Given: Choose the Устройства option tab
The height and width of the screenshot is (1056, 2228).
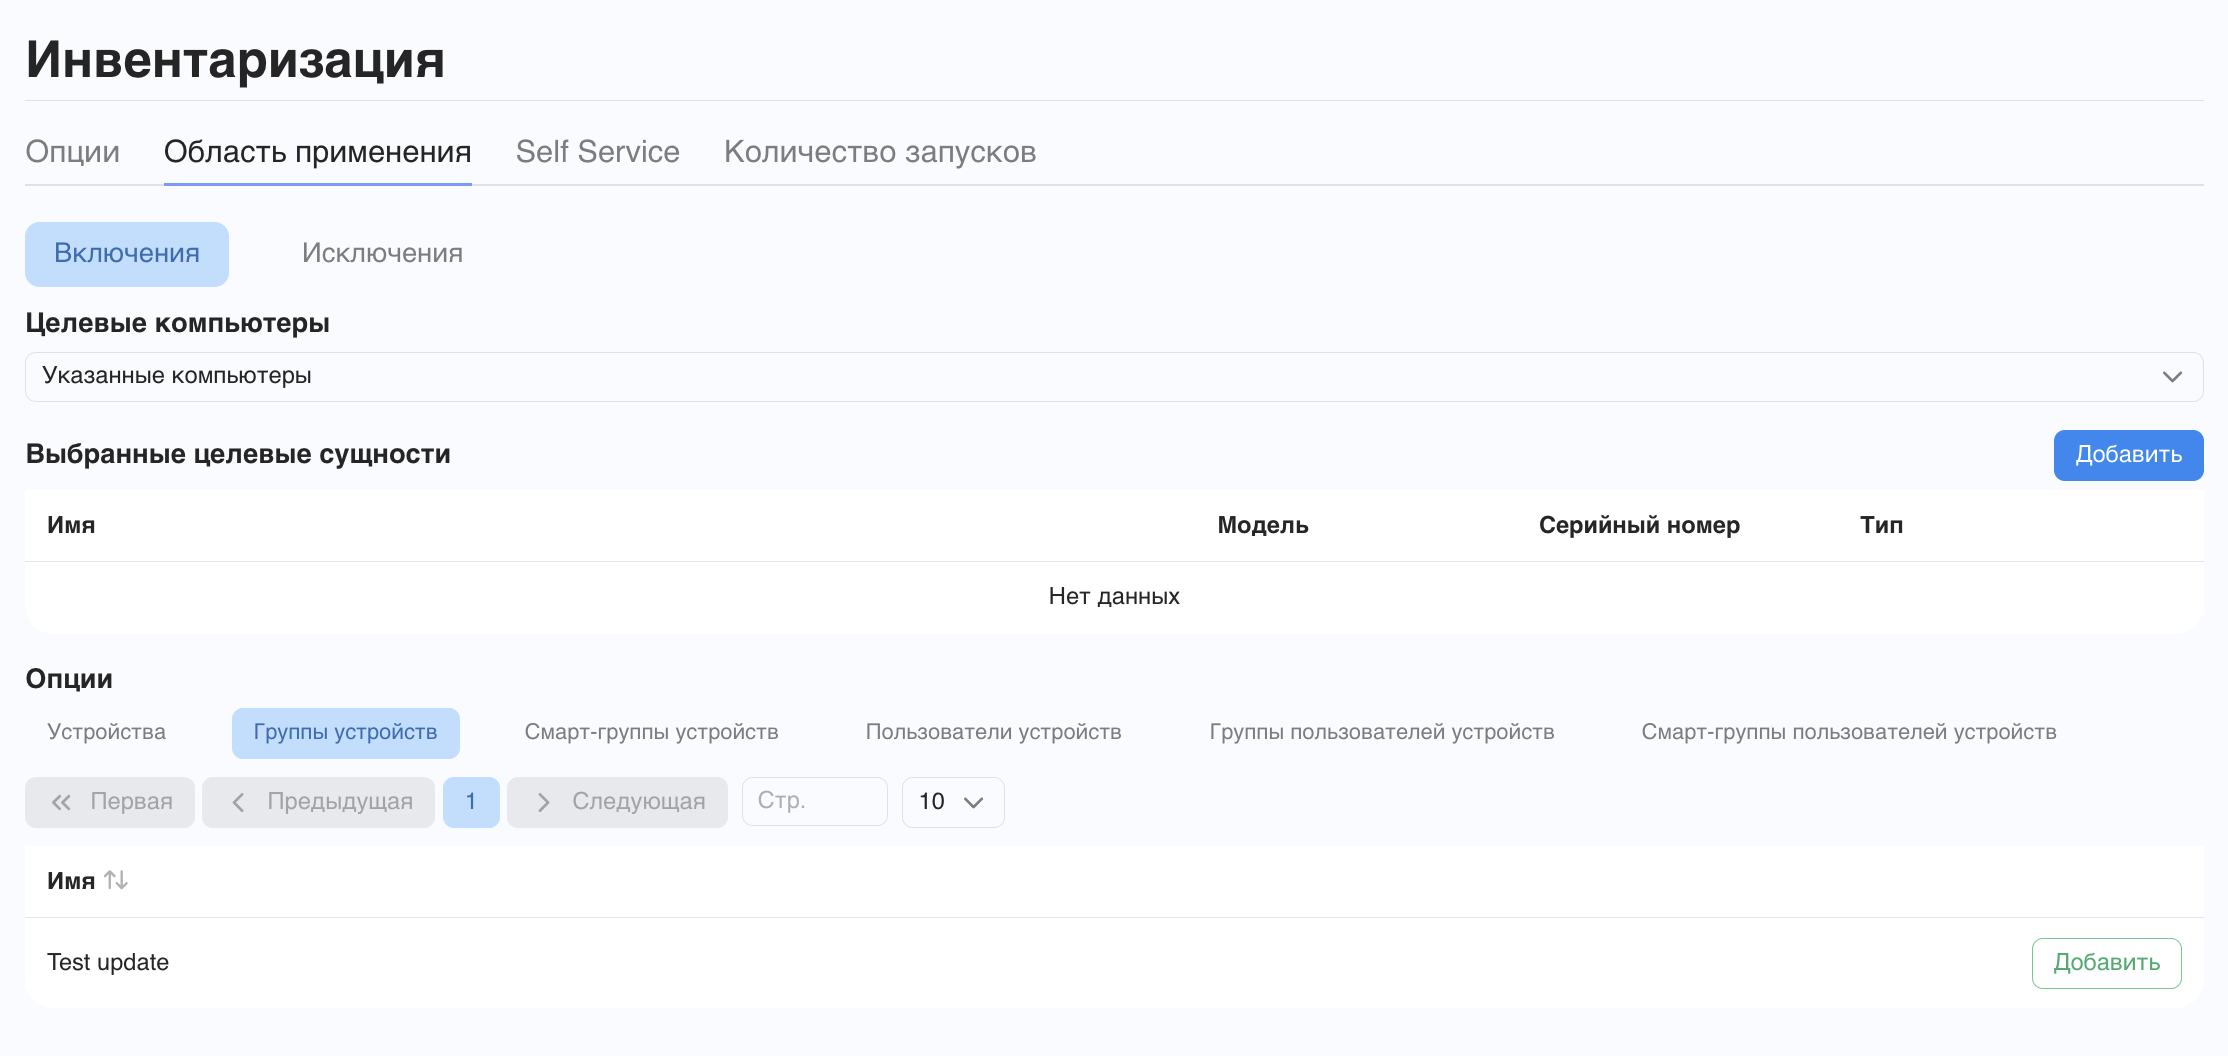Looking at the screenshot, I should pos(106,732).
